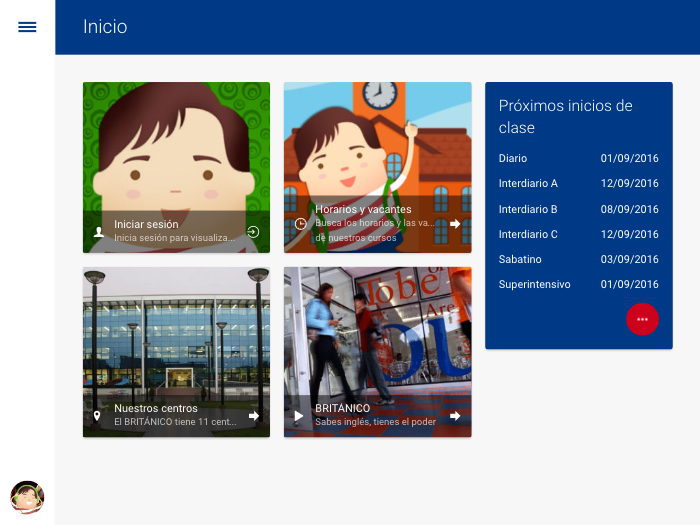The height and width of the screenshot is (525, 700).
Task: Click 'Inicia sesión para visualiza...' subtitle
Action: tap(175, 238)
